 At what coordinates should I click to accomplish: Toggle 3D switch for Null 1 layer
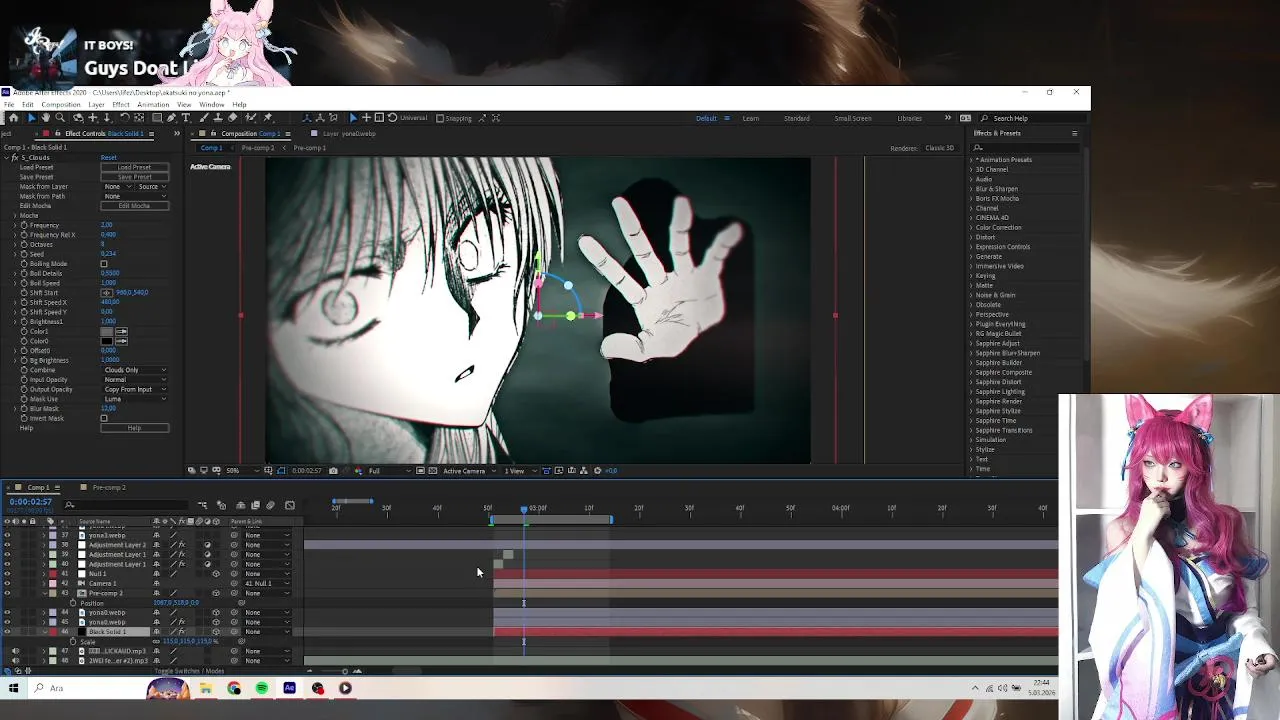215,574
